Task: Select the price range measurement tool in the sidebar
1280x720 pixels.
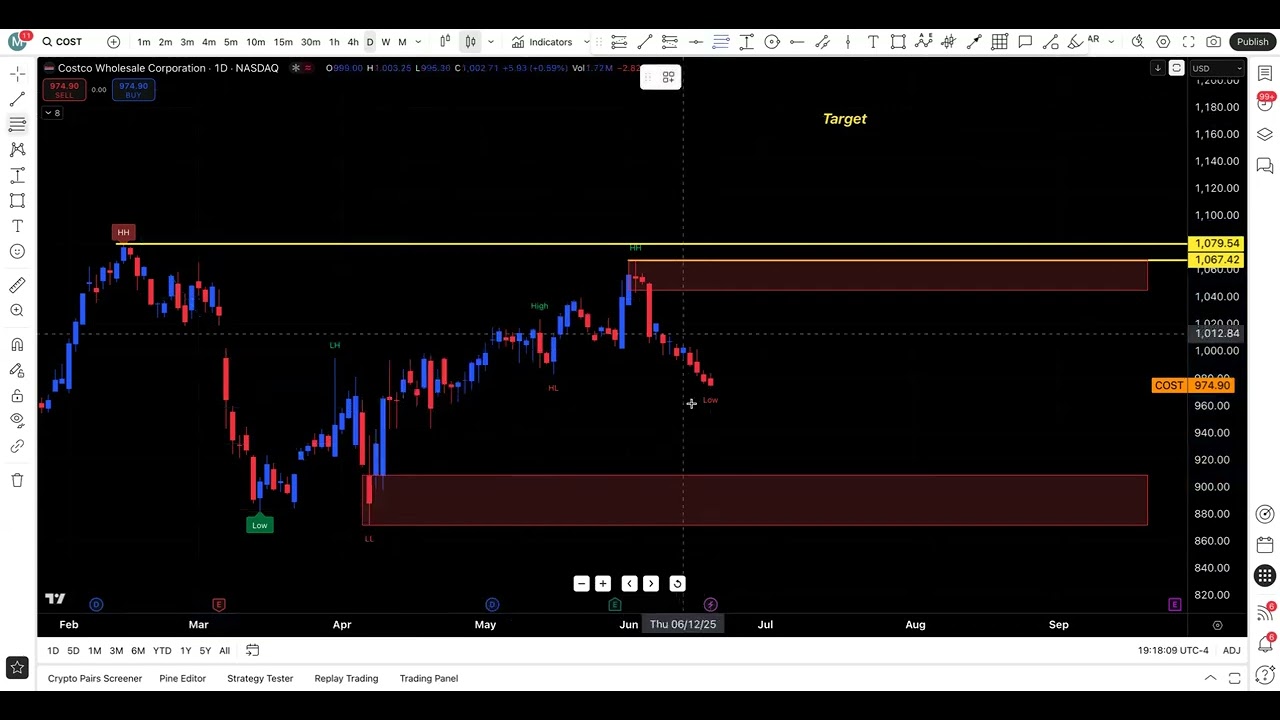Action: tap(17, 175)
